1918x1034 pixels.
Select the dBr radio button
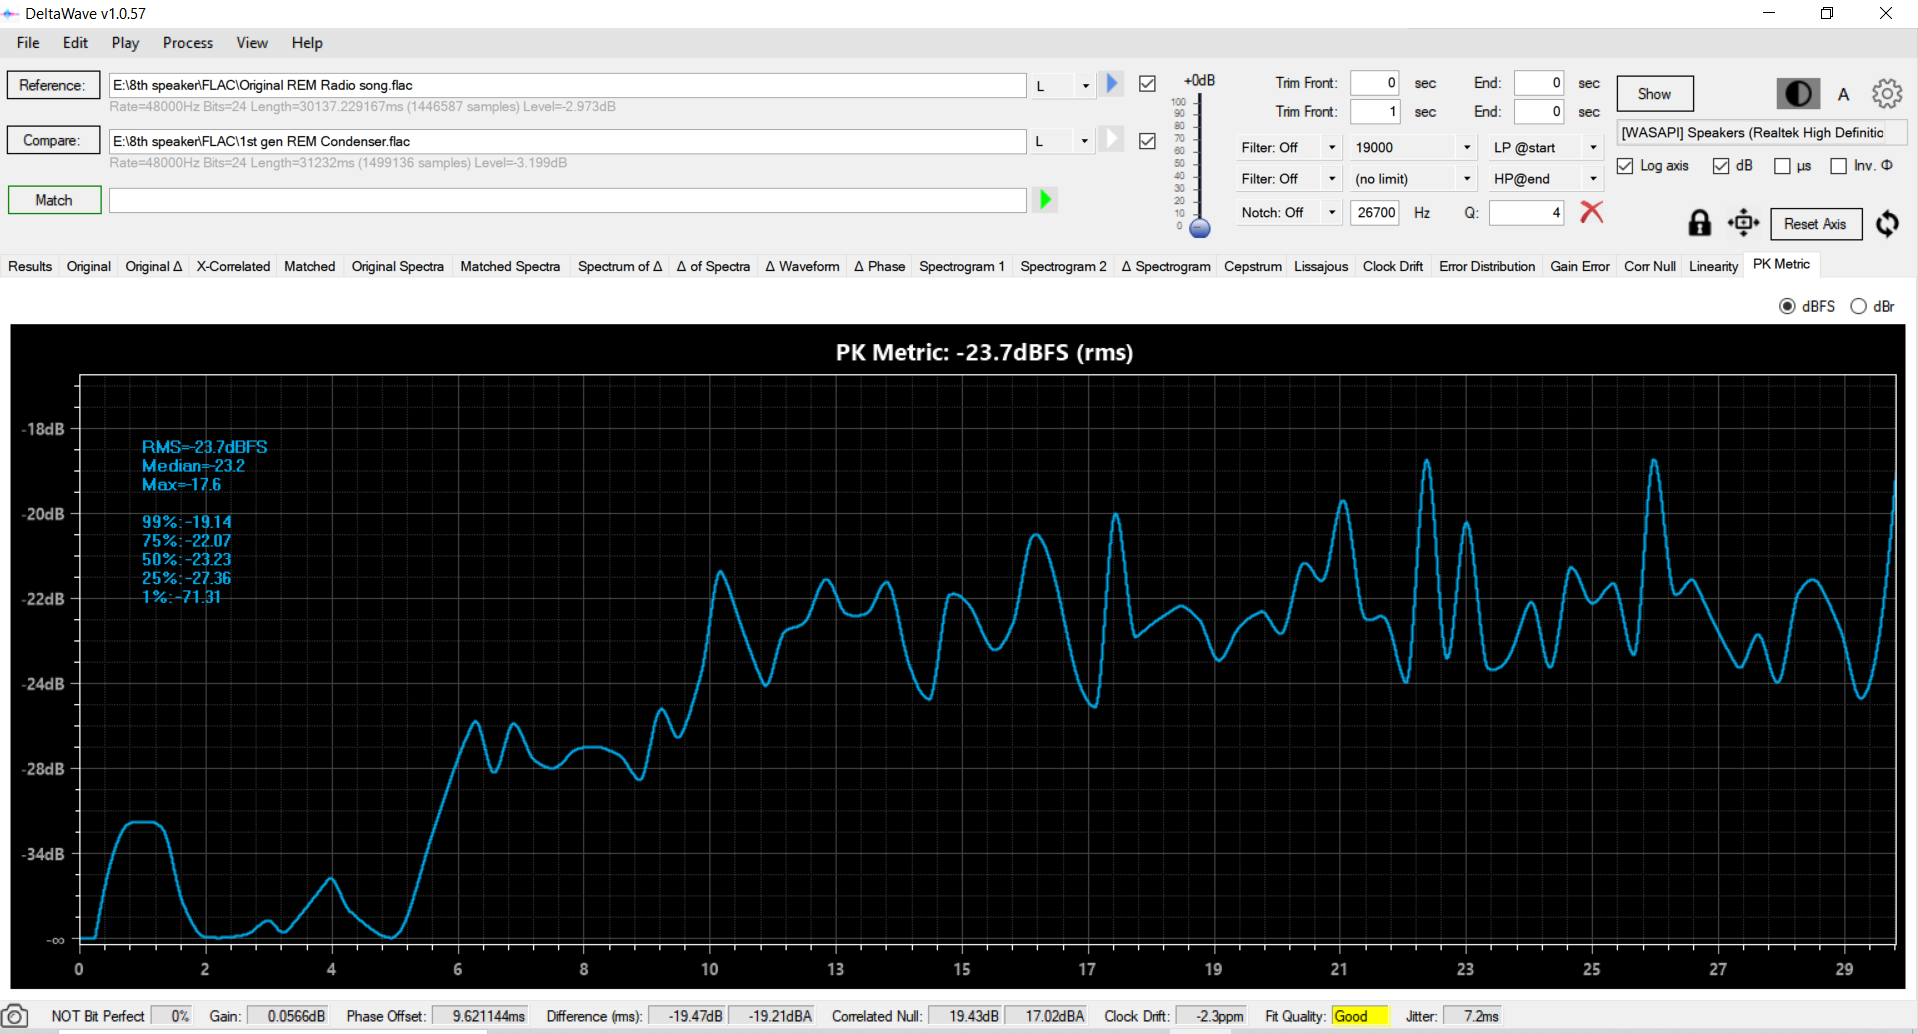click(1858, 306)
